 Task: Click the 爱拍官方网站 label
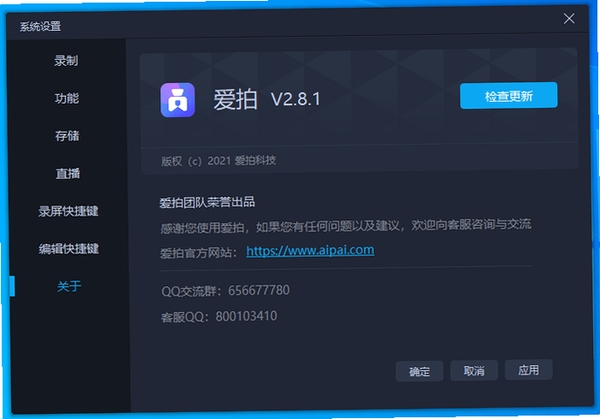199,253
